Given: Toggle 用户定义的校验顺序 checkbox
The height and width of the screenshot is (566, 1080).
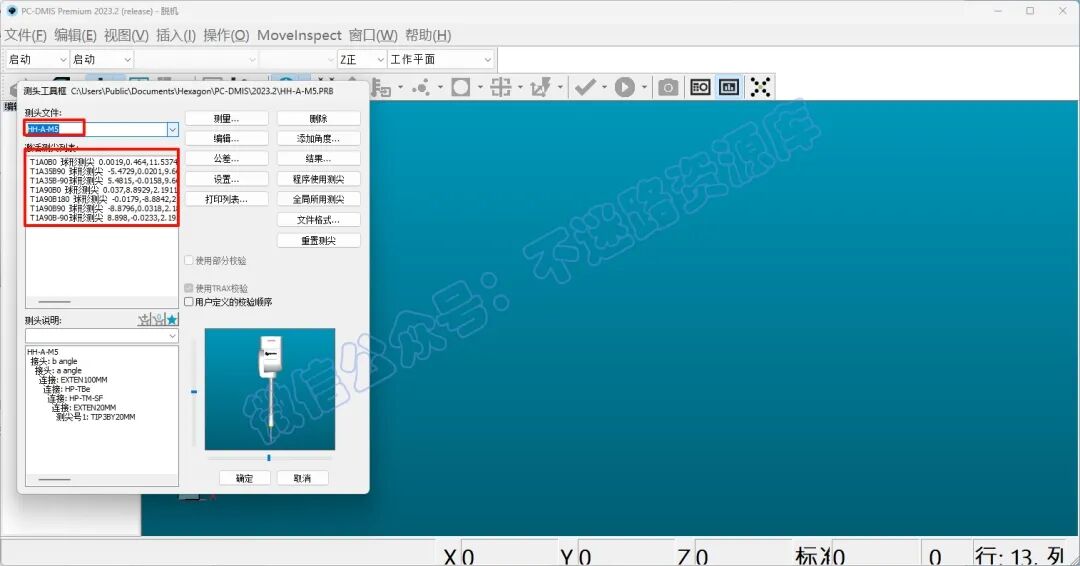Looking at the screenshot, I should coord(189,302).
